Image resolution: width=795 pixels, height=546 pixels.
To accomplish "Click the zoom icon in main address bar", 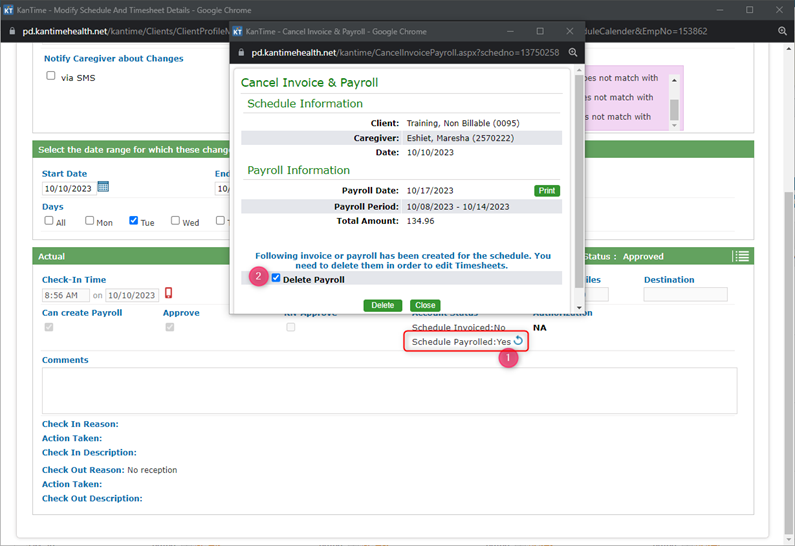I will (782, 31).
